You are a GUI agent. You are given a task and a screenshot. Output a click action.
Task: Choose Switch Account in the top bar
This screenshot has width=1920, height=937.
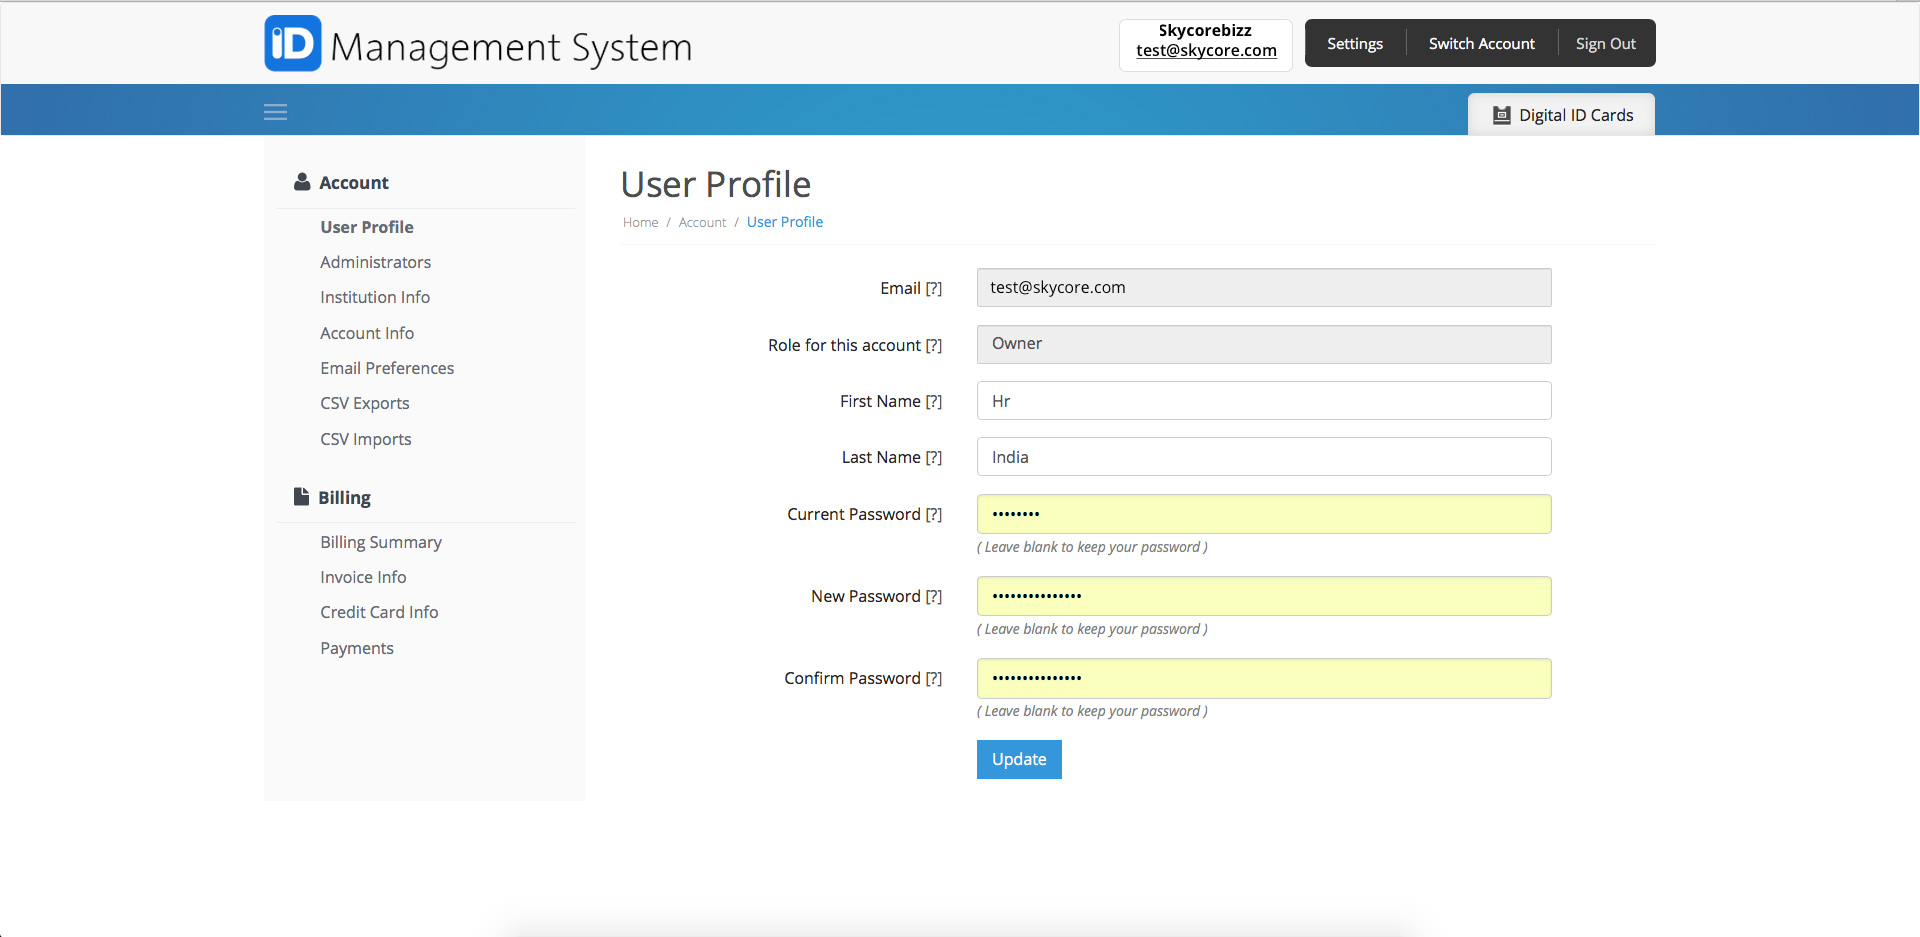coord(1481,44)
